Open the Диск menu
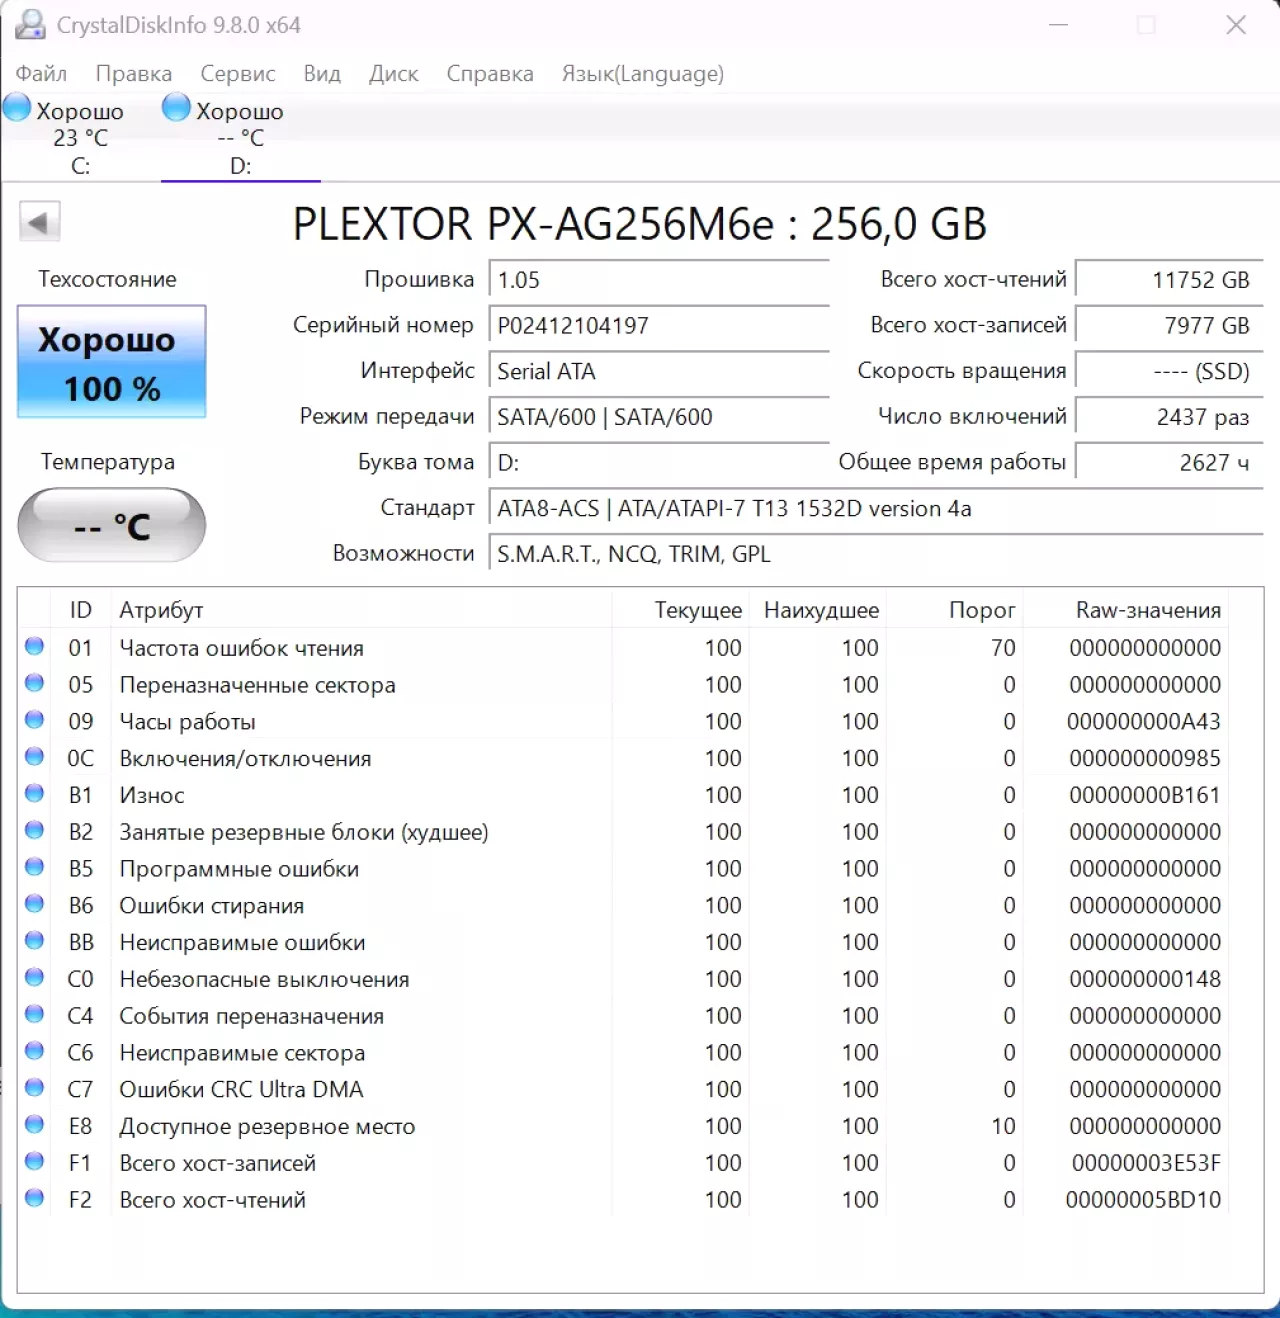Viewport: 1280px width, 1318px height. point(393,74)
